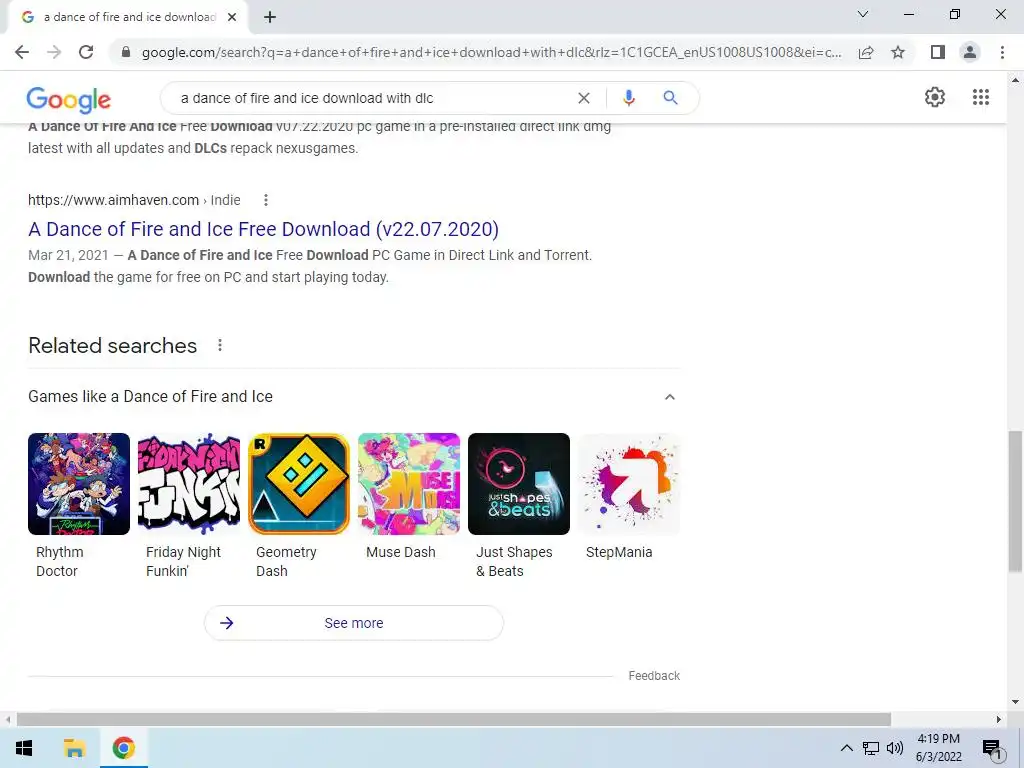Viewport: 1024px width, 768px height.
Task: Open Chrome profile avatar
Action: pyautogui.click(x=970, y=52)
